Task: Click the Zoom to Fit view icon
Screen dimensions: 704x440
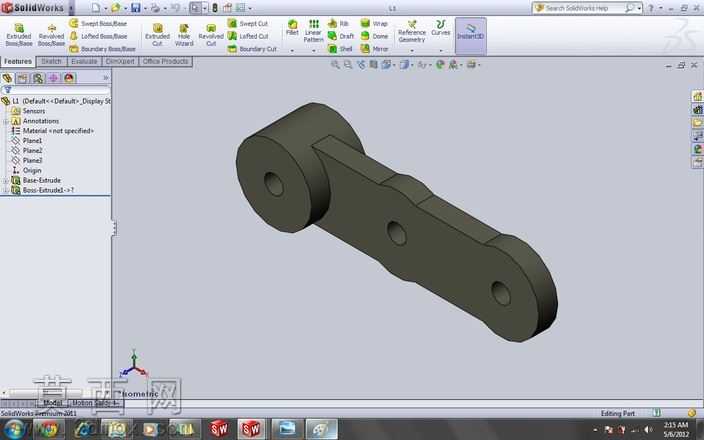Action: click(335, 65)
